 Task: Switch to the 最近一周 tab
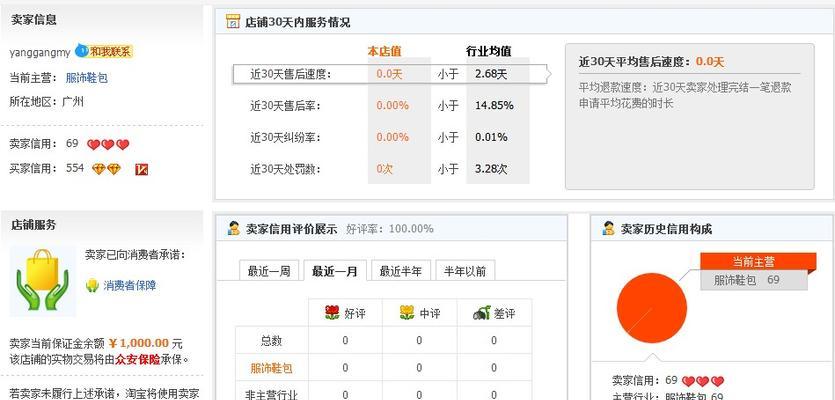tap(269, 271)
